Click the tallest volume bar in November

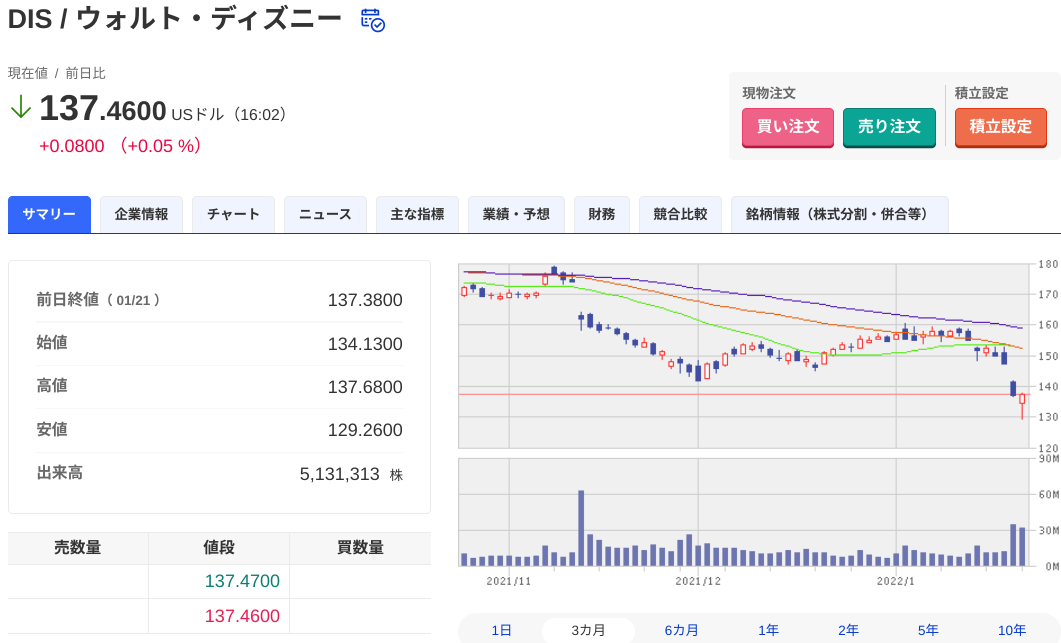581,528
